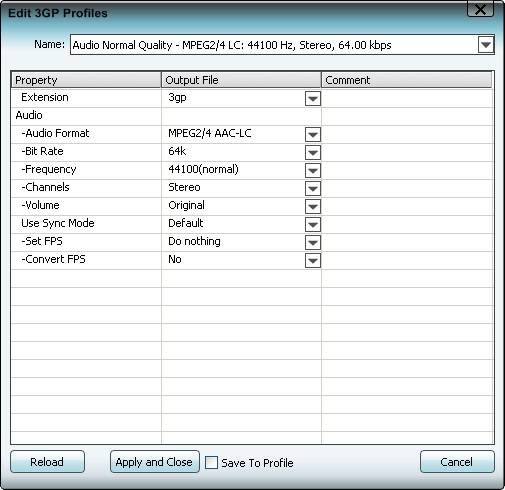Click the 'Default' sync mode value

click(186, 223)
